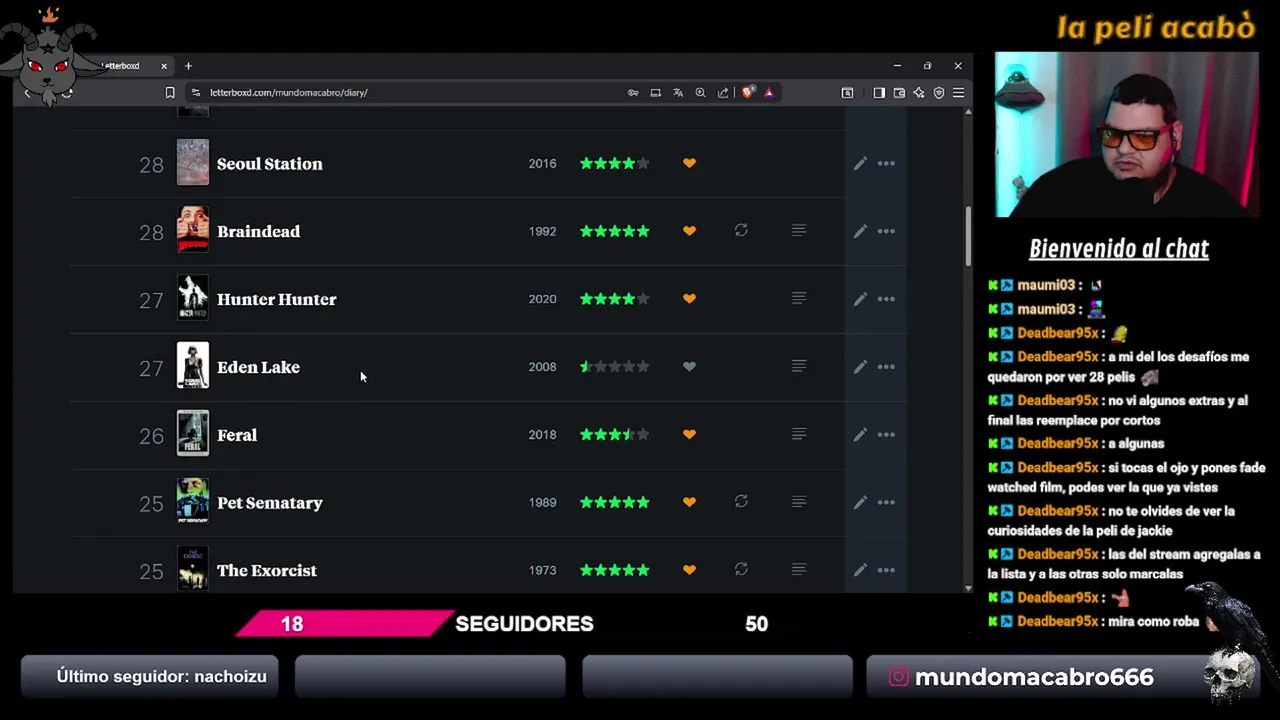1280x720 pixels.
Task: Open Brave Shields lion icon
Action: click(x=748, y=93)
